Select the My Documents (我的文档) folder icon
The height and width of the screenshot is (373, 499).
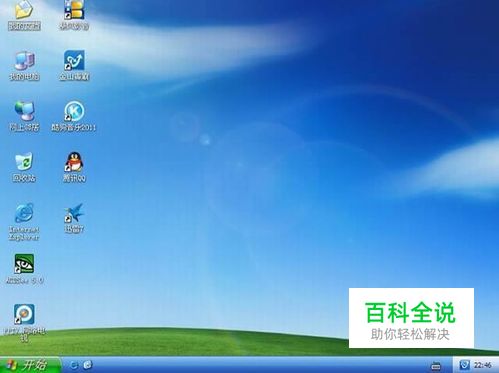click(24, 10)
